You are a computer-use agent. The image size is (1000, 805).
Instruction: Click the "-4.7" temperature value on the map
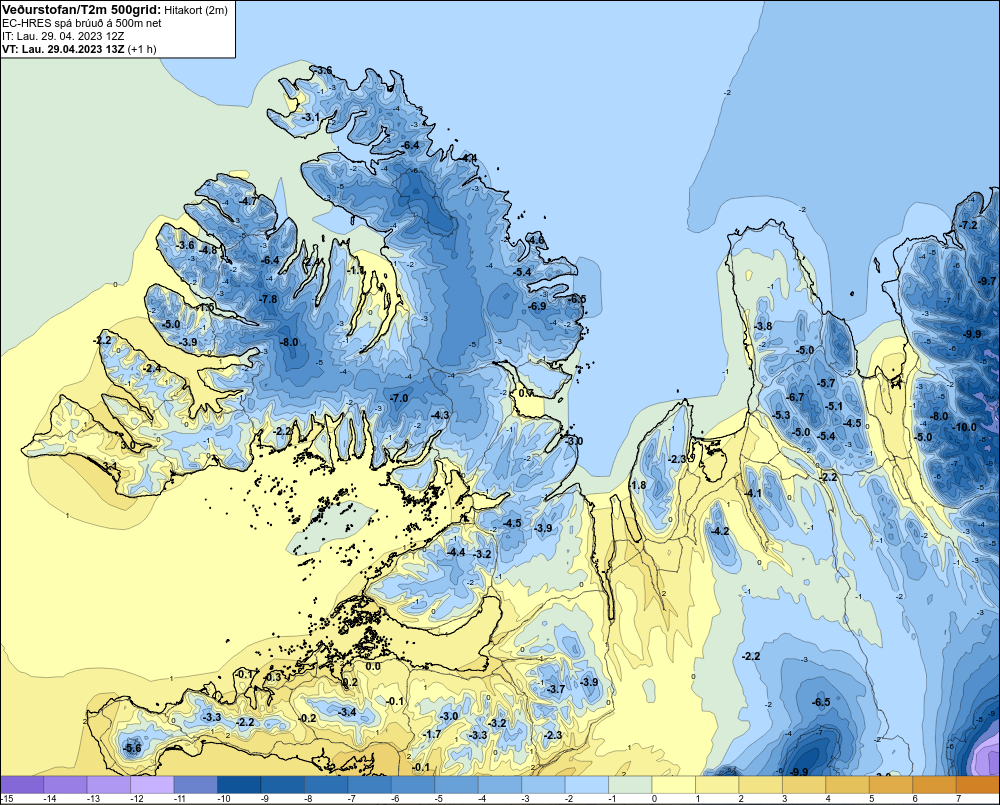(x=247, y=201)
